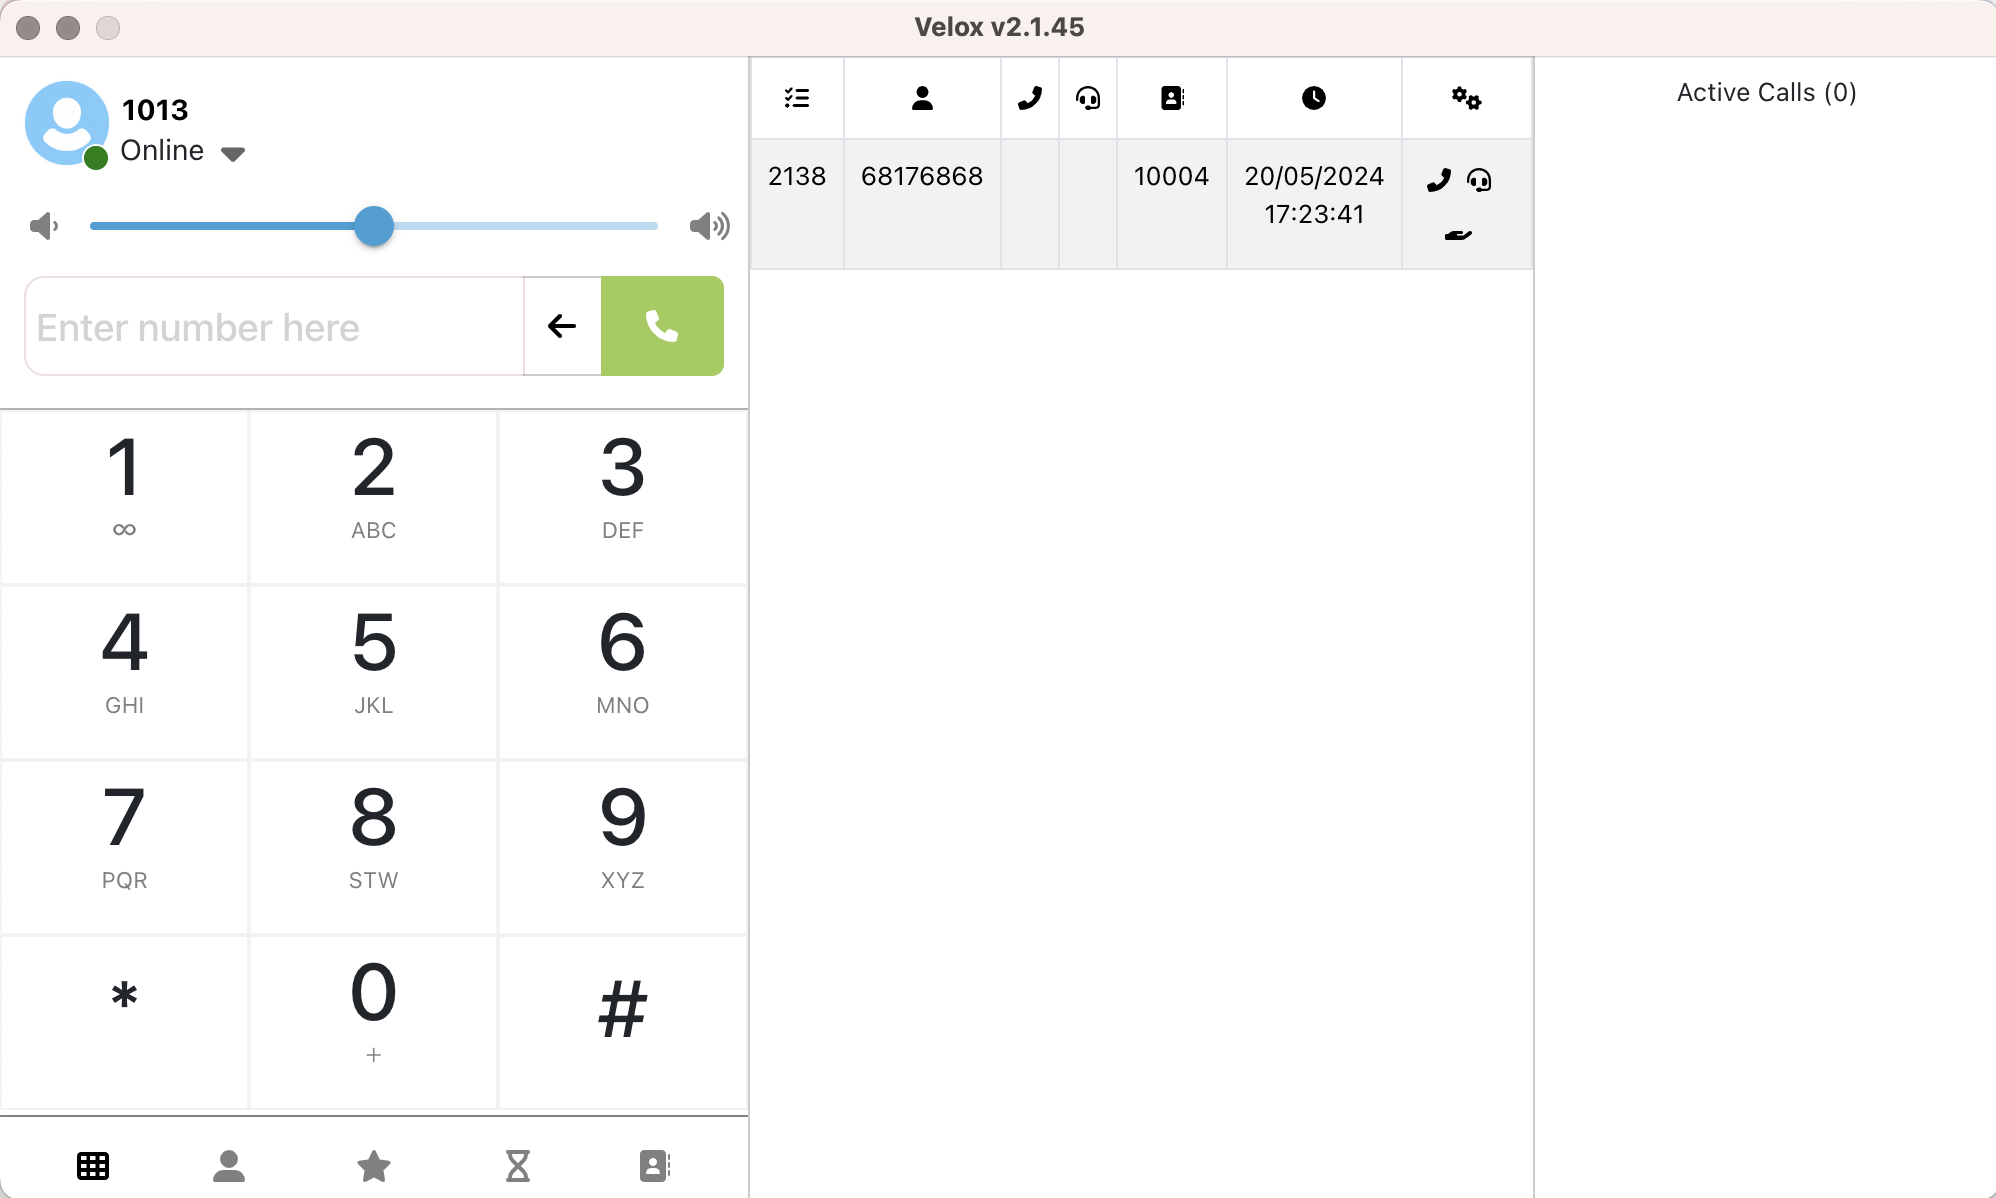Tap the asterisk dialpad key
This screenshot has height=1198, width=1996.
tap(124, 1022)
